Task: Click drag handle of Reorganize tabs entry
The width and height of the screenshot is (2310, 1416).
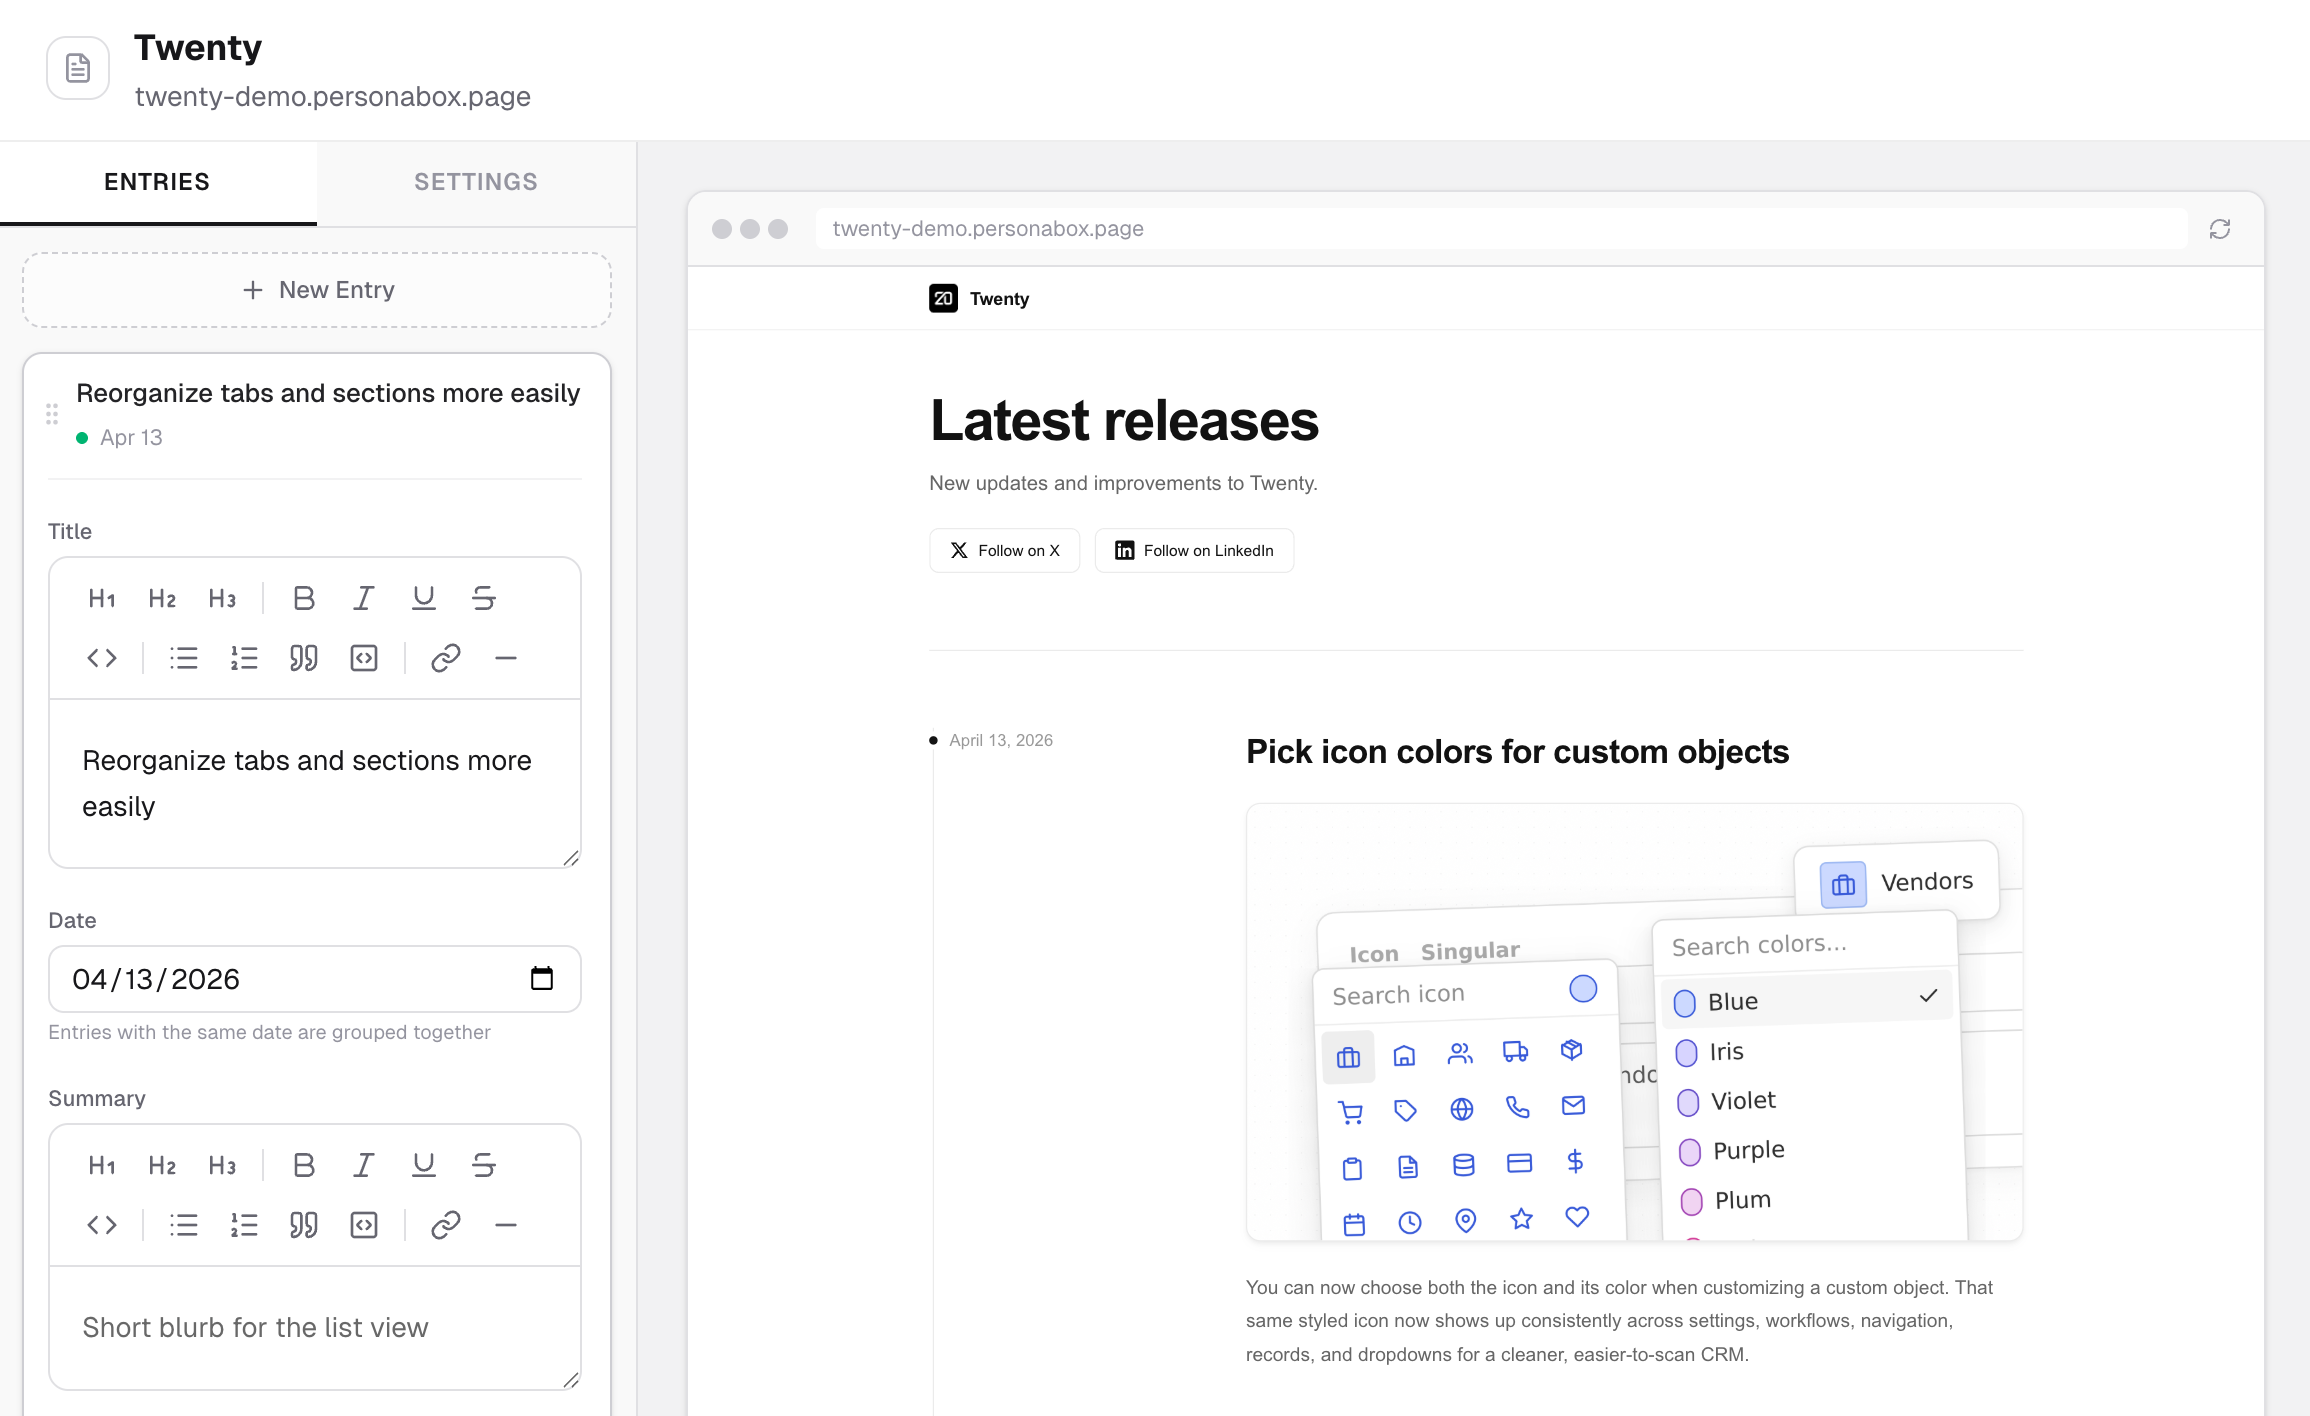Action: click(x=52, y=414)
